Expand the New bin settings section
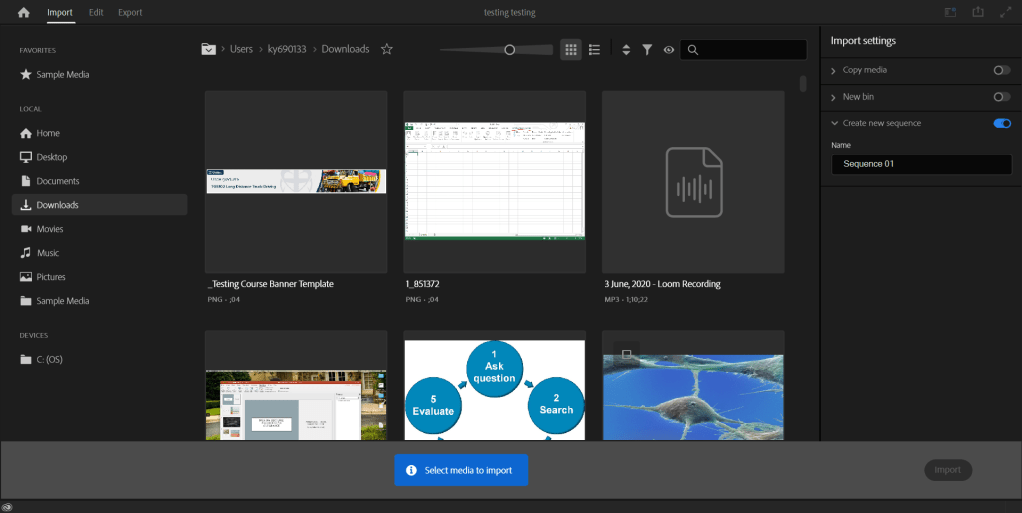 click(x=834, y=97)
